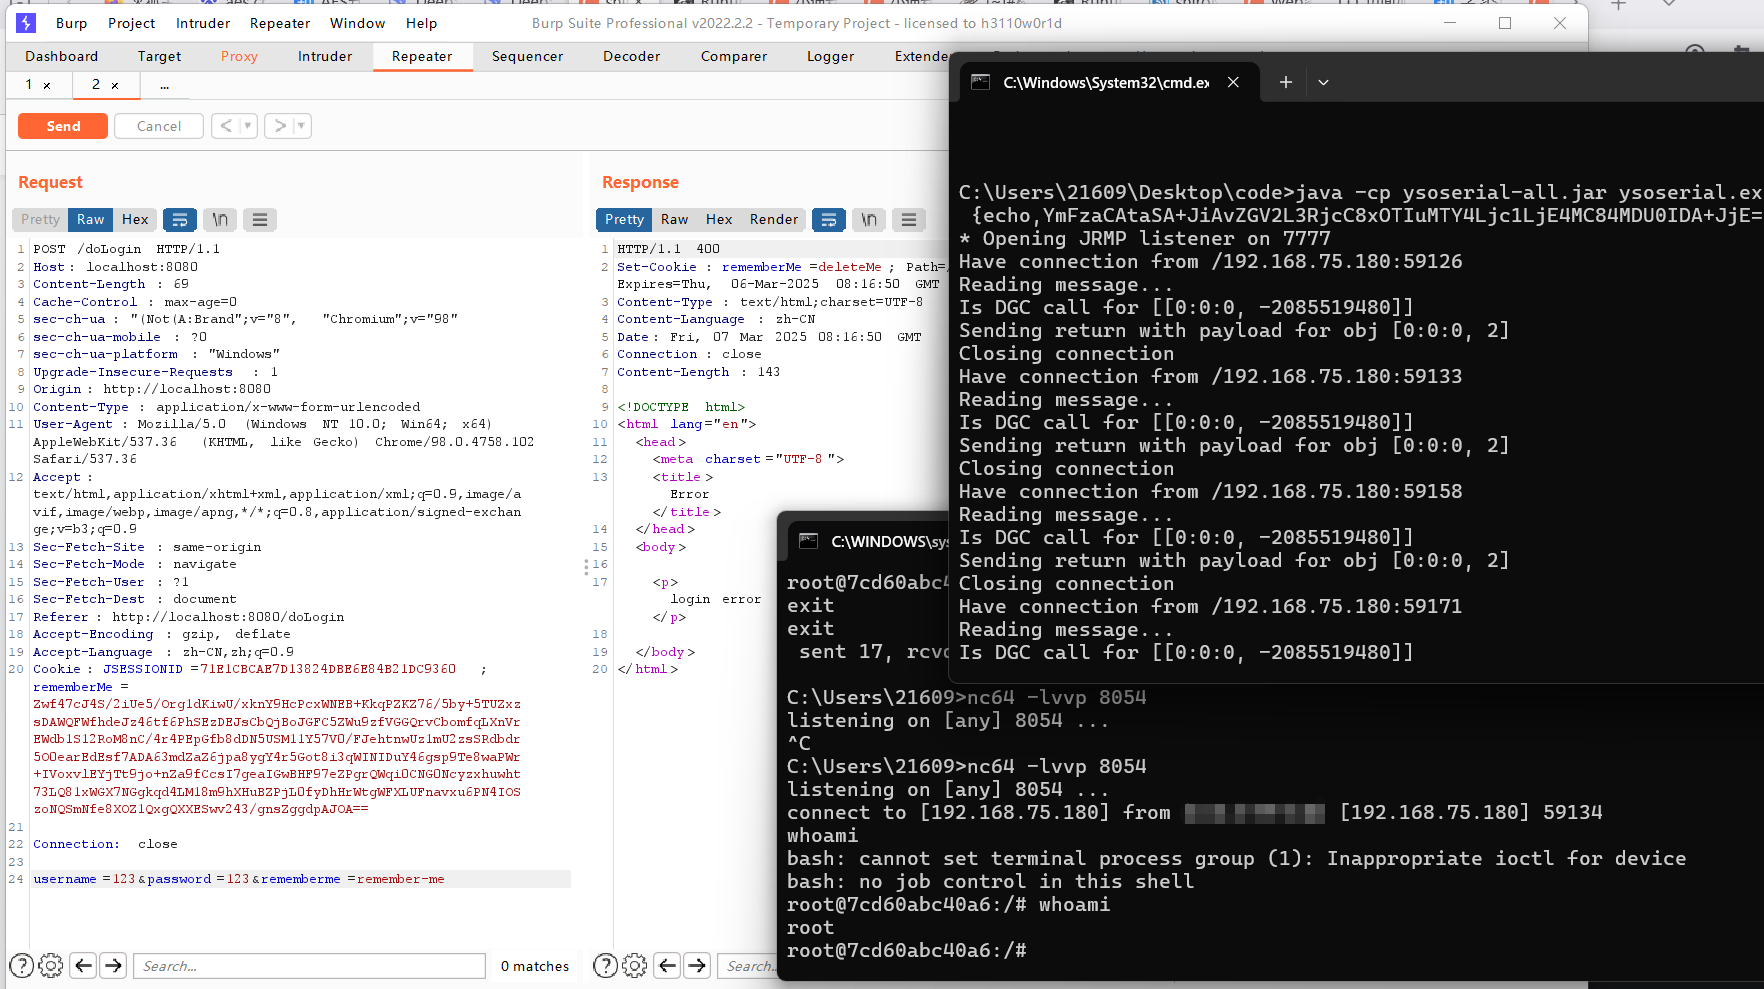Maximize the Burp Suite window
This screenshot has width=1764, height=989.
pos(1505,23)
